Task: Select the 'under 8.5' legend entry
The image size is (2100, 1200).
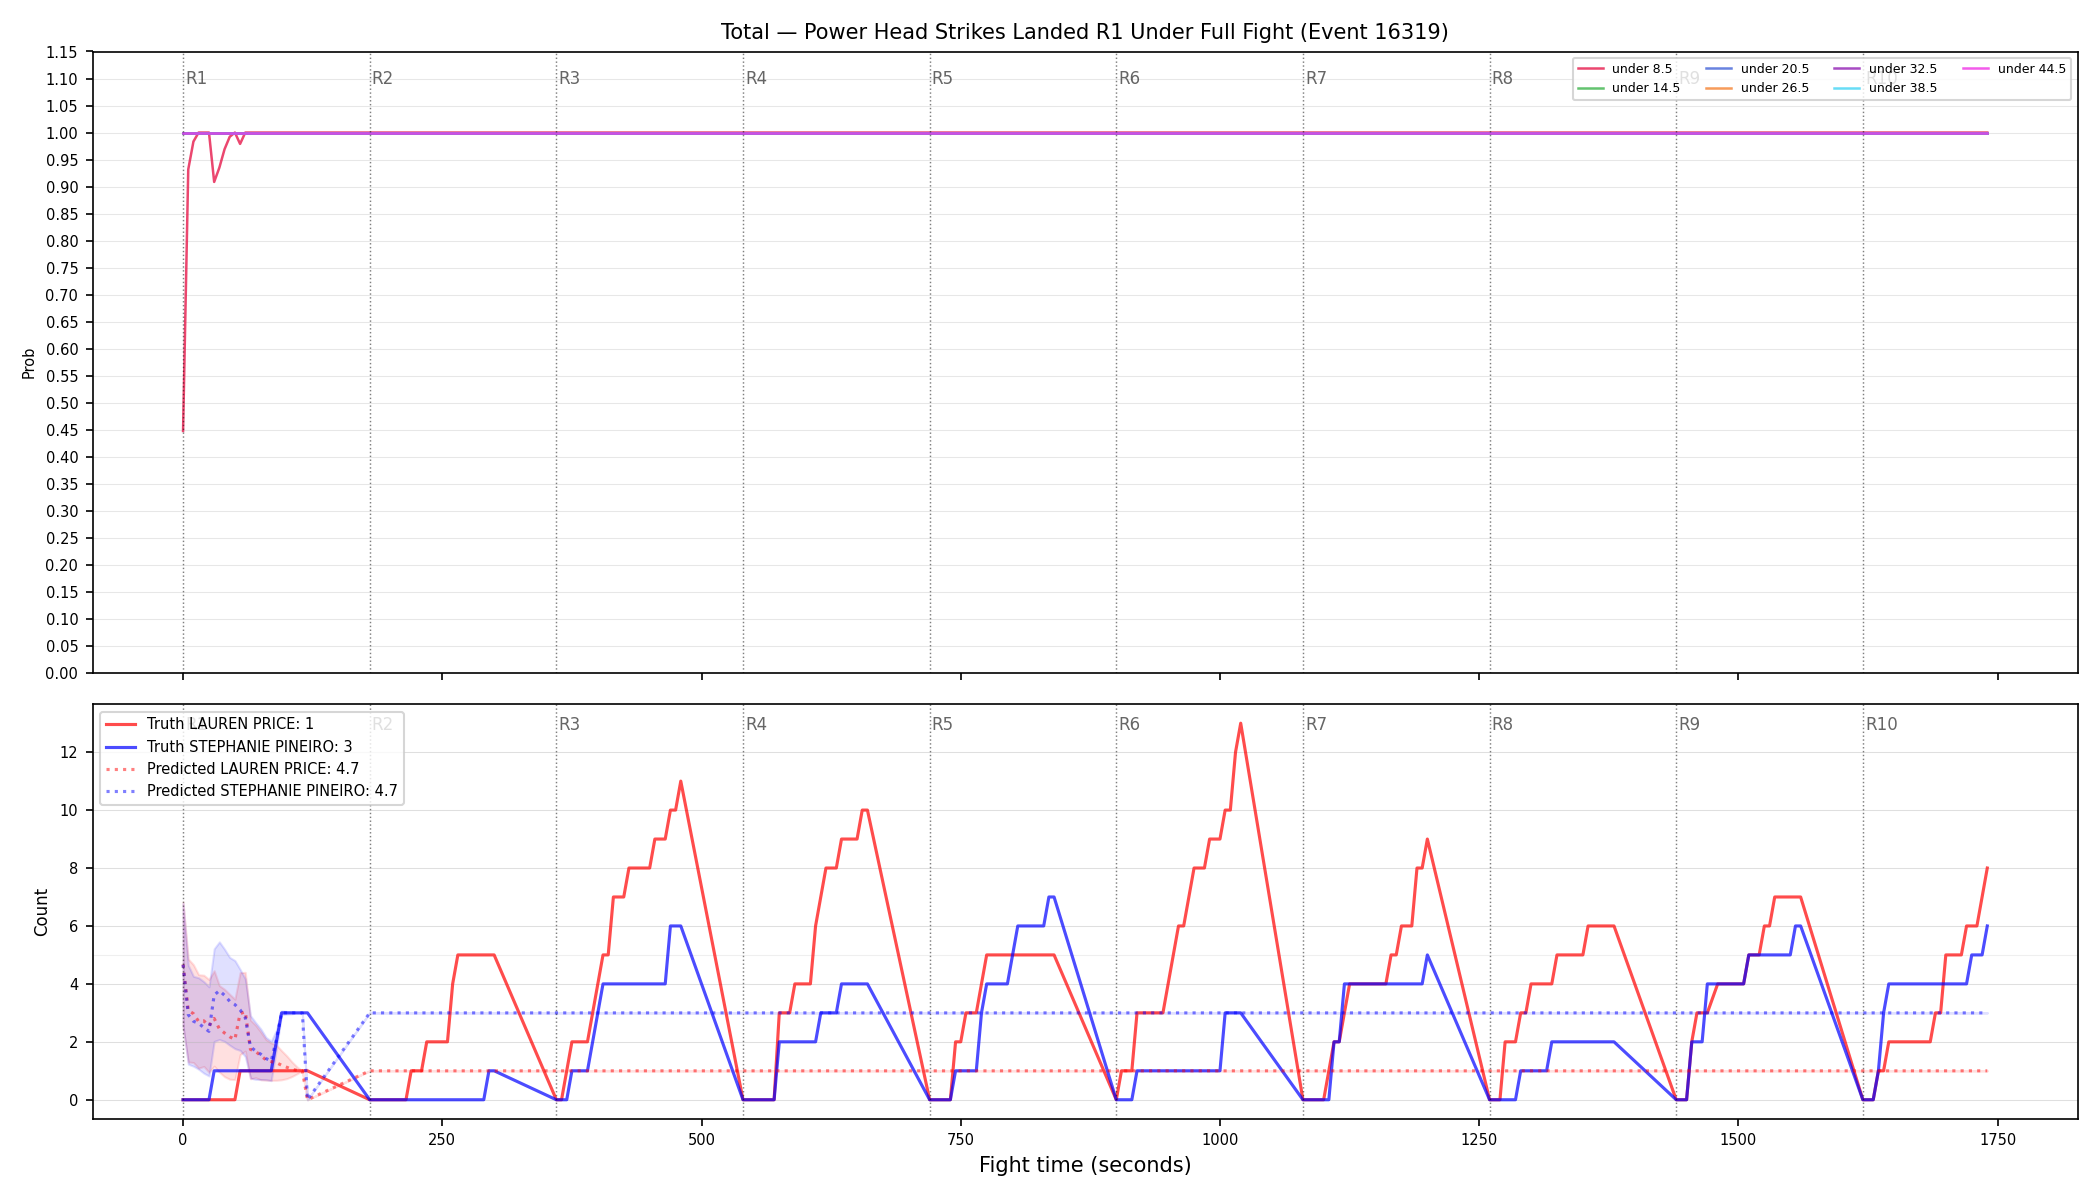Action: (1625, 69)
